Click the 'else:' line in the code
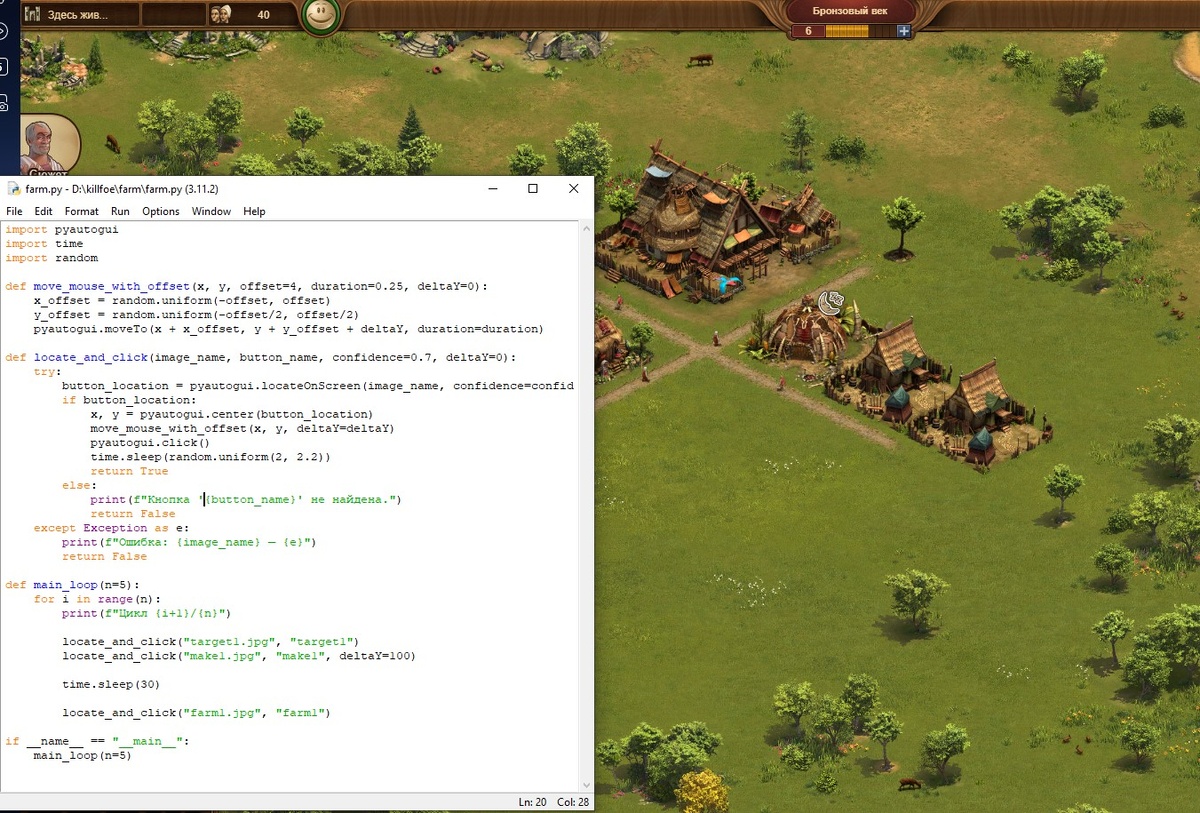 (x=78, y=485)
